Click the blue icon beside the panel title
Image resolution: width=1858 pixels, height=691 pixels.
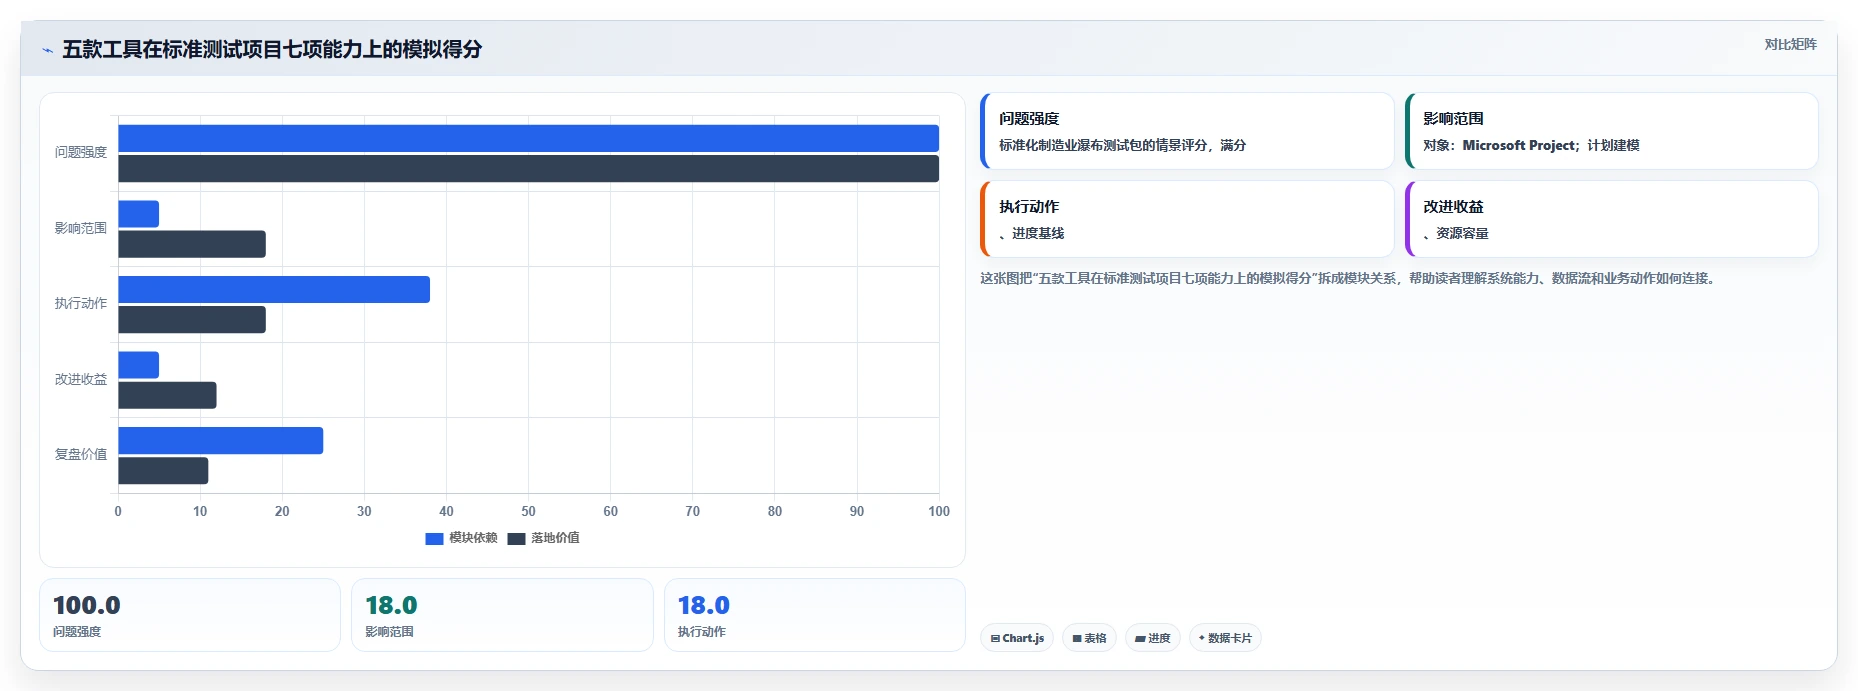click(47, 50)
